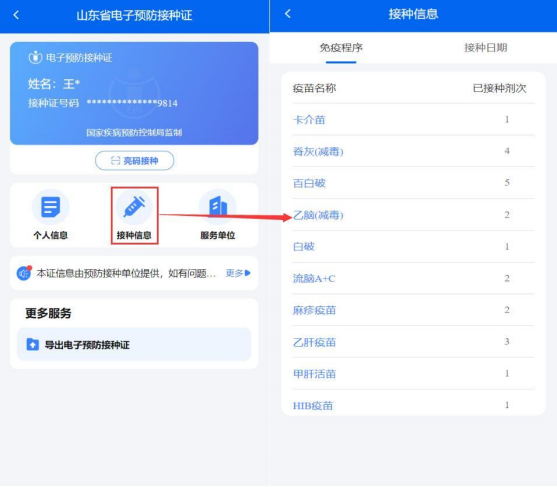Tap the 亮码接种 button

point(135,161)
